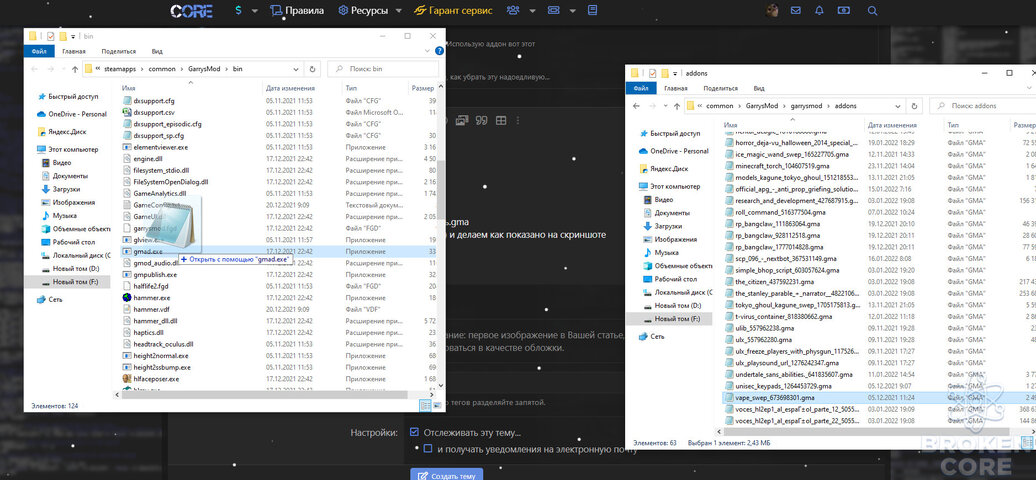Click help question icon in bin window
Viewport: 1036px width, 480px height.
(x=439, y=51)
